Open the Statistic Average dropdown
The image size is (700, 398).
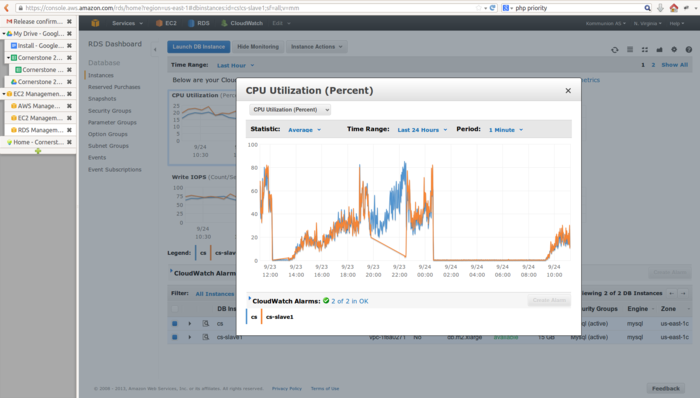pos(304,130)
